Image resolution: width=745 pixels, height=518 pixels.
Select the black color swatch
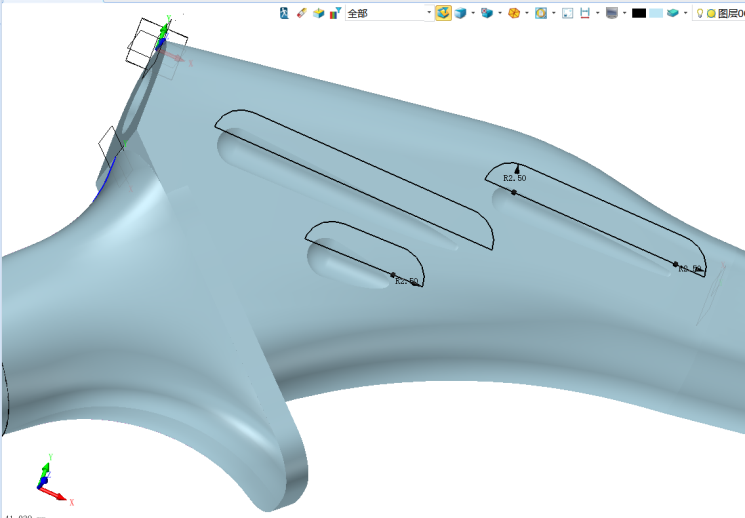click(639, 13)
